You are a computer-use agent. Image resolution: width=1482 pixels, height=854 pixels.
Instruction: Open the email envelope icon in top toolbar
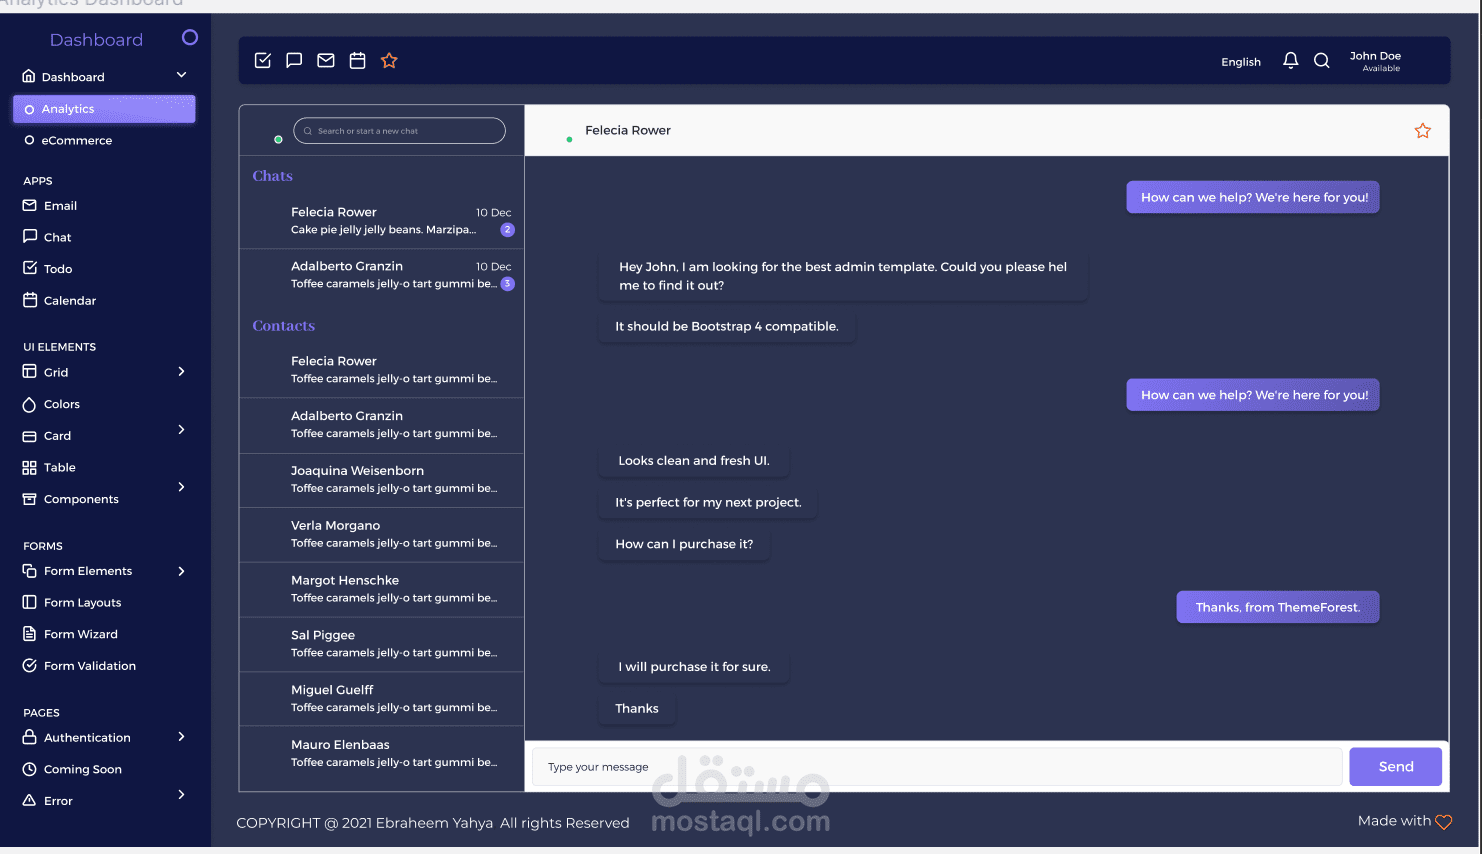pyautogui.click(x=326, y=60)
